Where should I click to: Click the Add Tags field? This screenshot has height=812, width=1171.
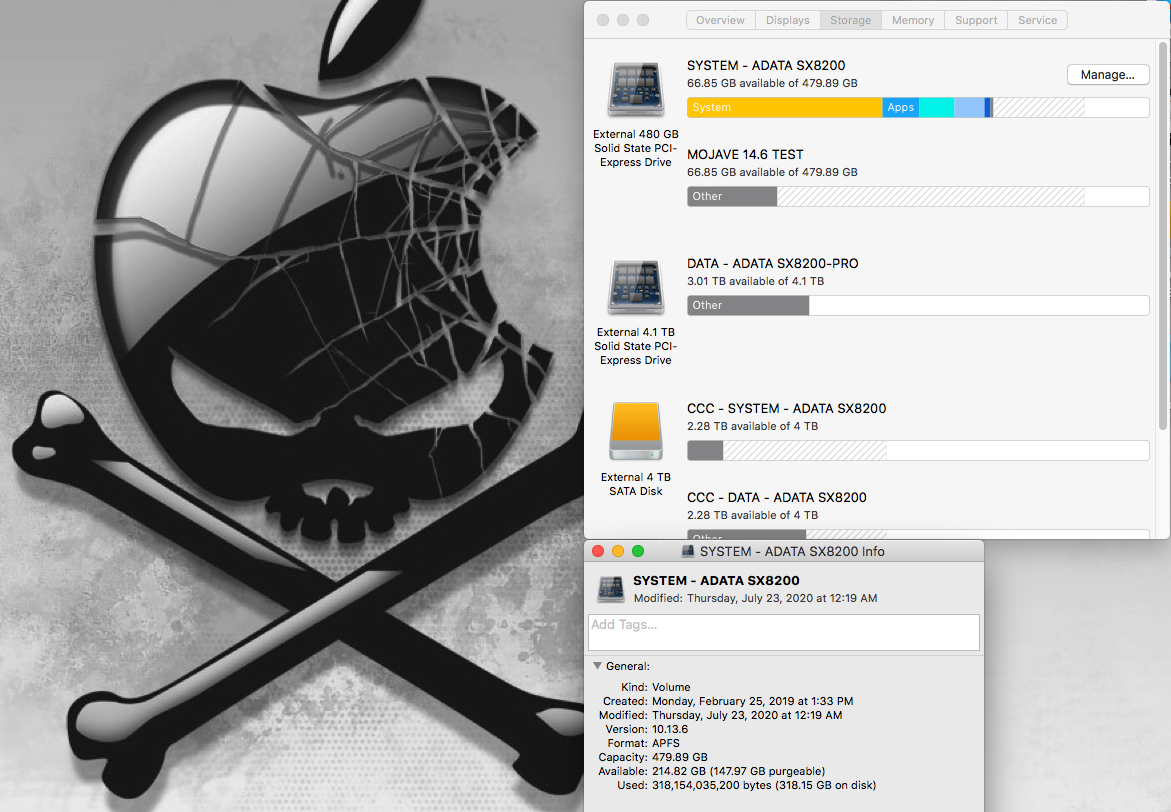783,632
